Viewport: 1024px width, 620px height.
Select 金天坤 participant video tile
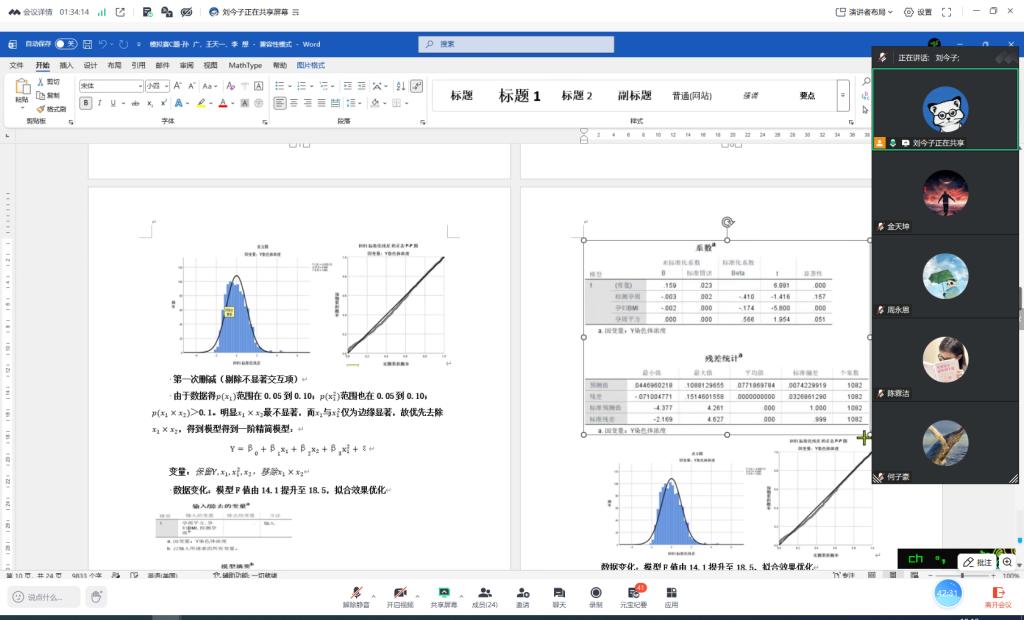[x=944, y=193]
